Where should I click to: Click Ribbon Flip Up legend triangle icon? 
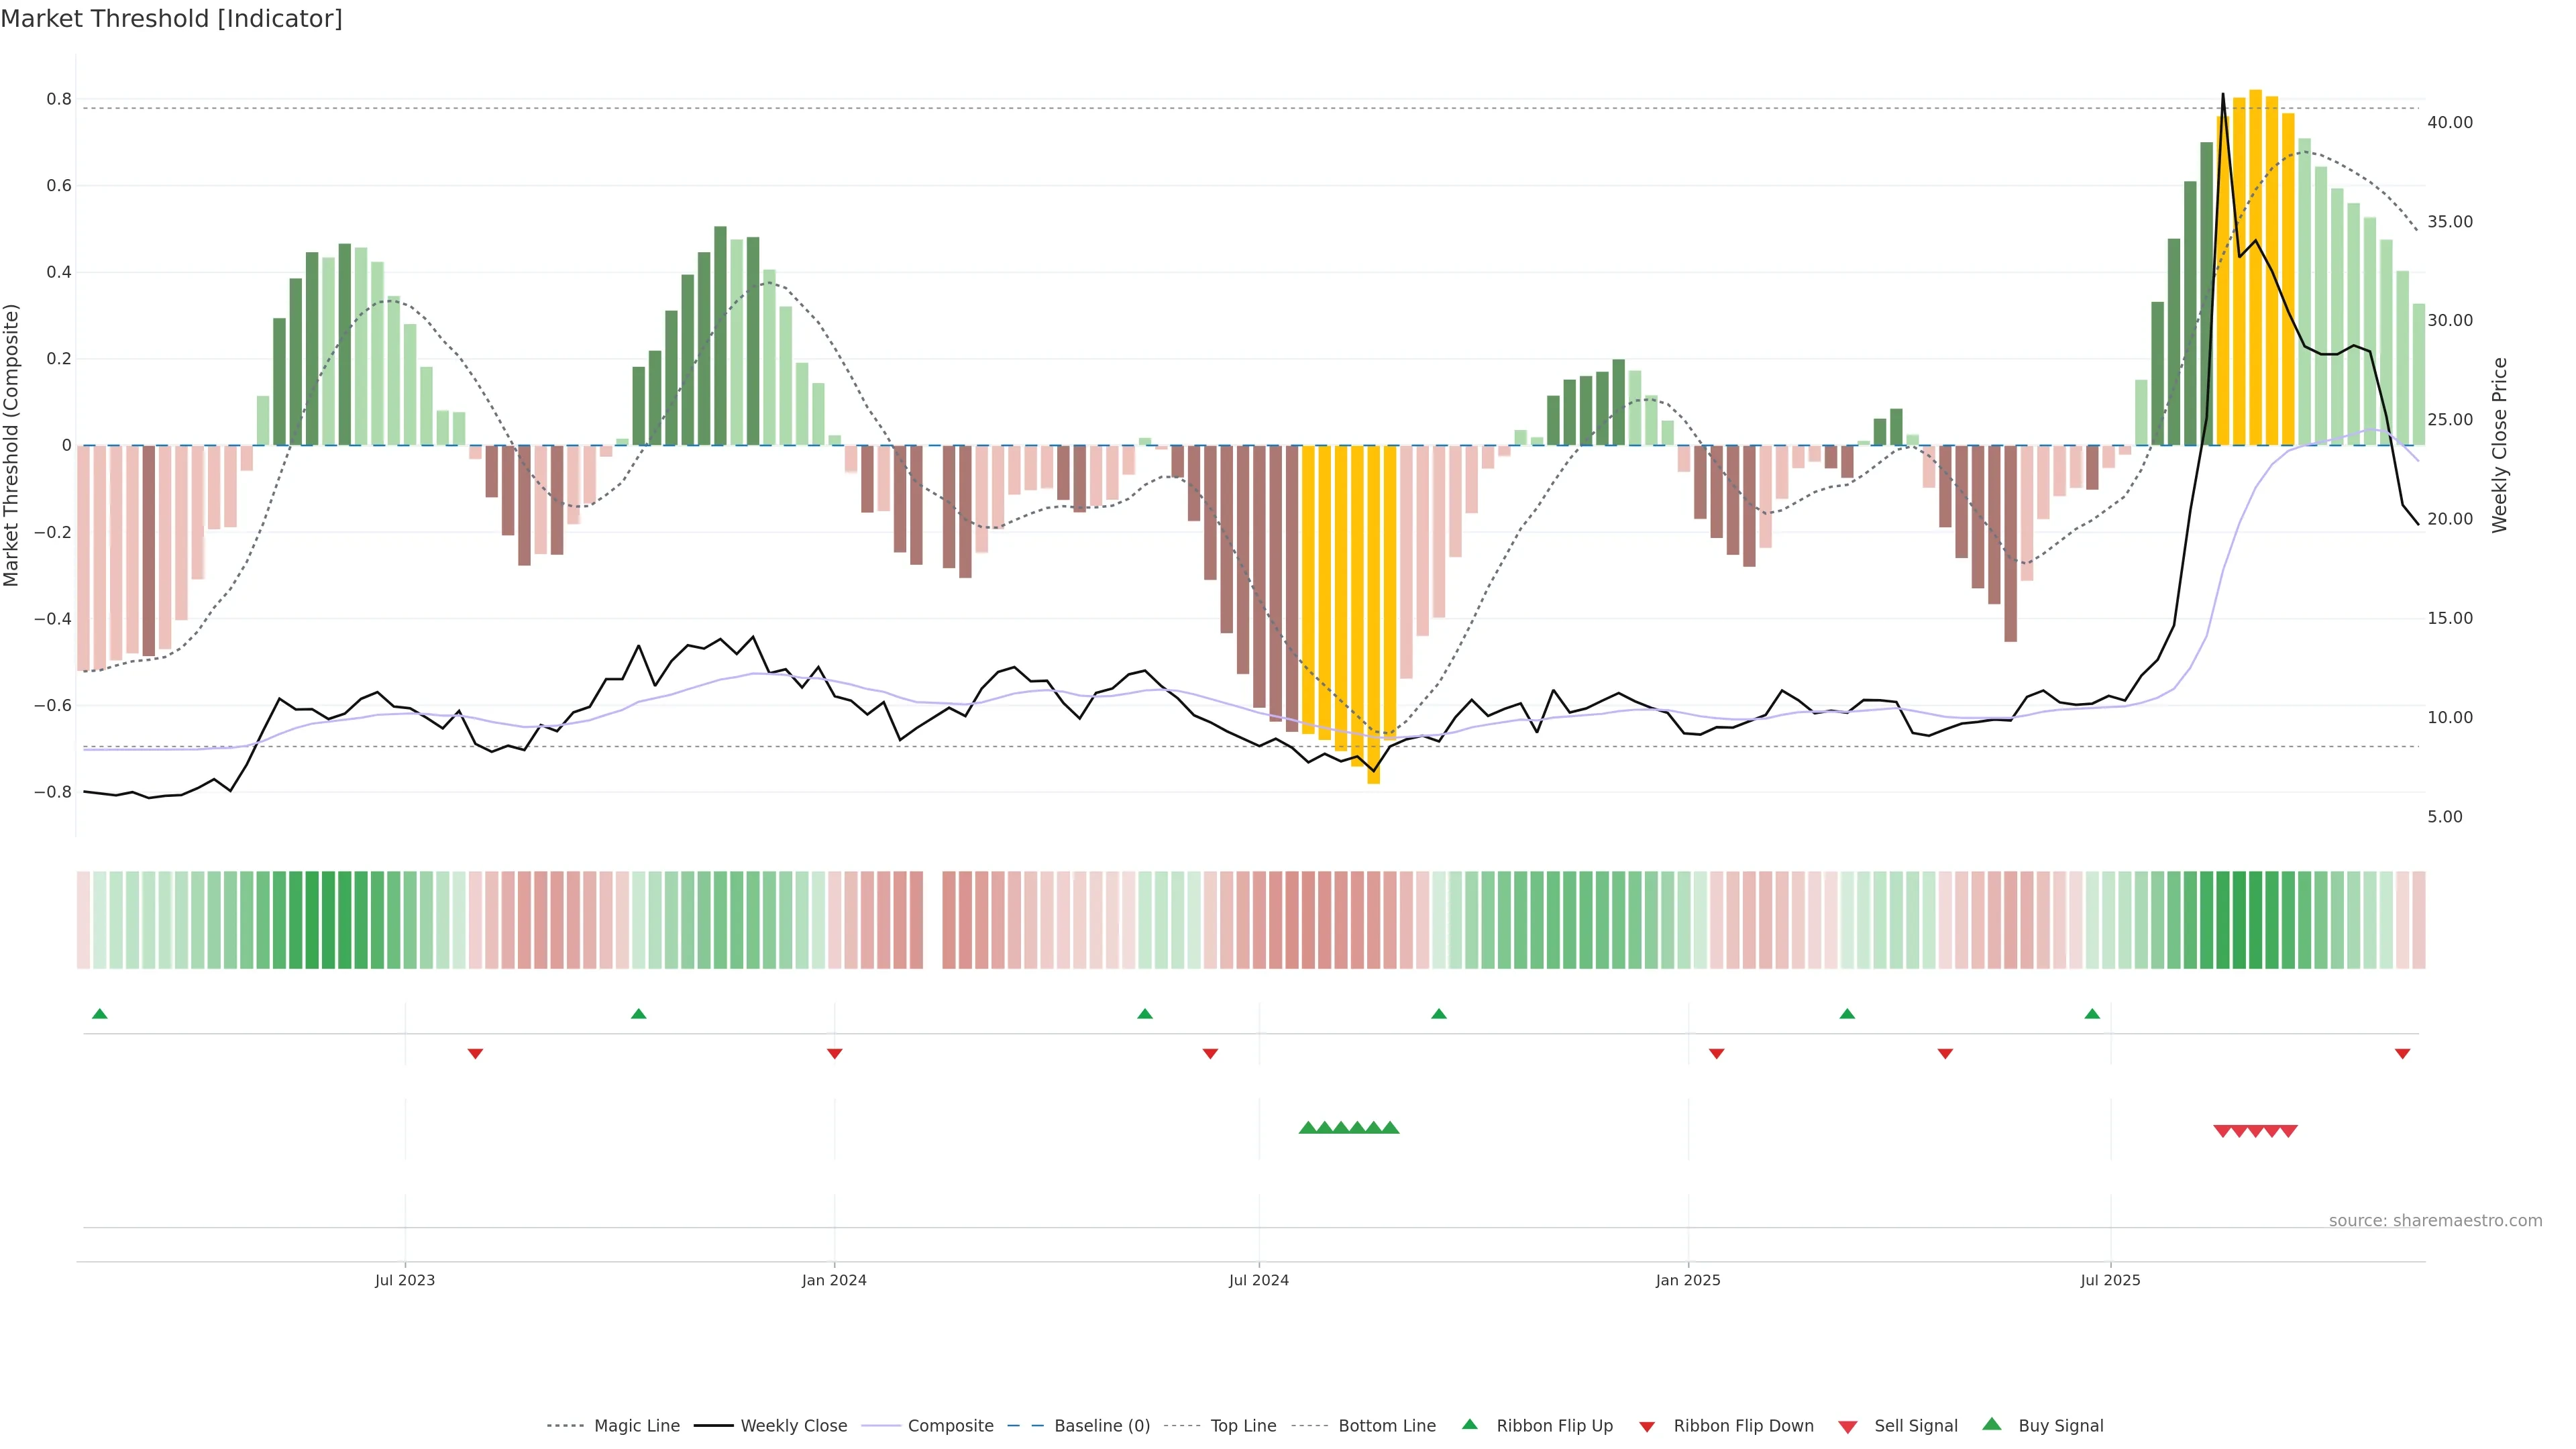[x=1469, y=1424]
